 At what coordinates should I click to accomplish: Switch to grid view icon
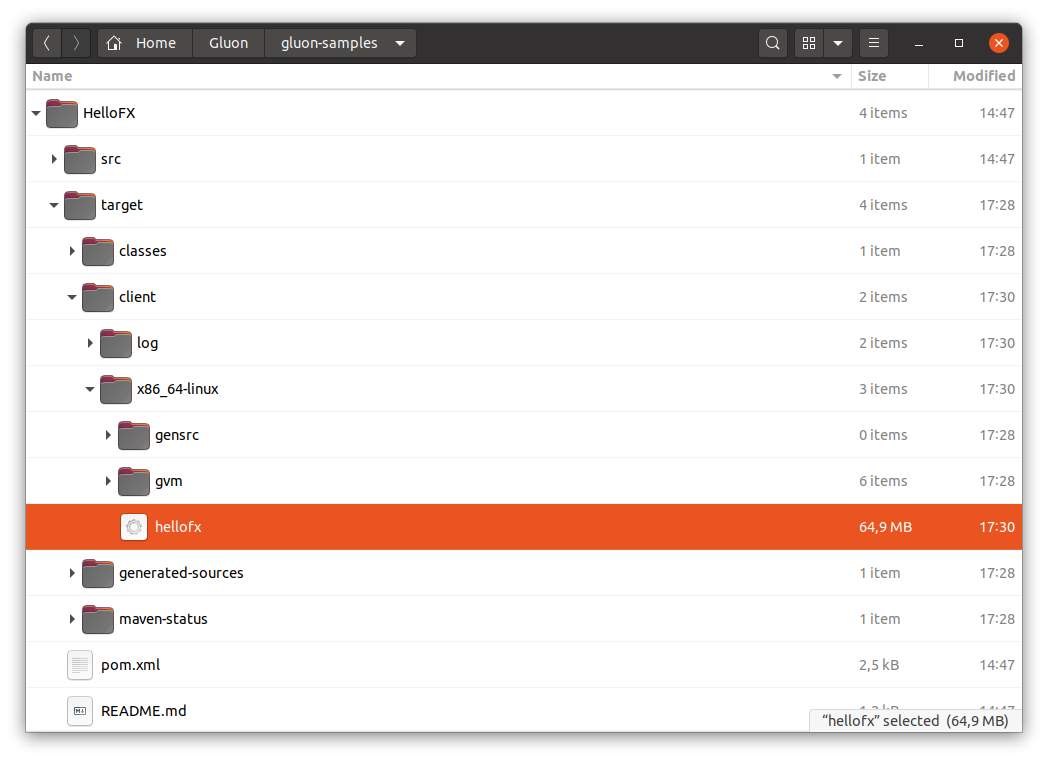(x=809, y=43)
